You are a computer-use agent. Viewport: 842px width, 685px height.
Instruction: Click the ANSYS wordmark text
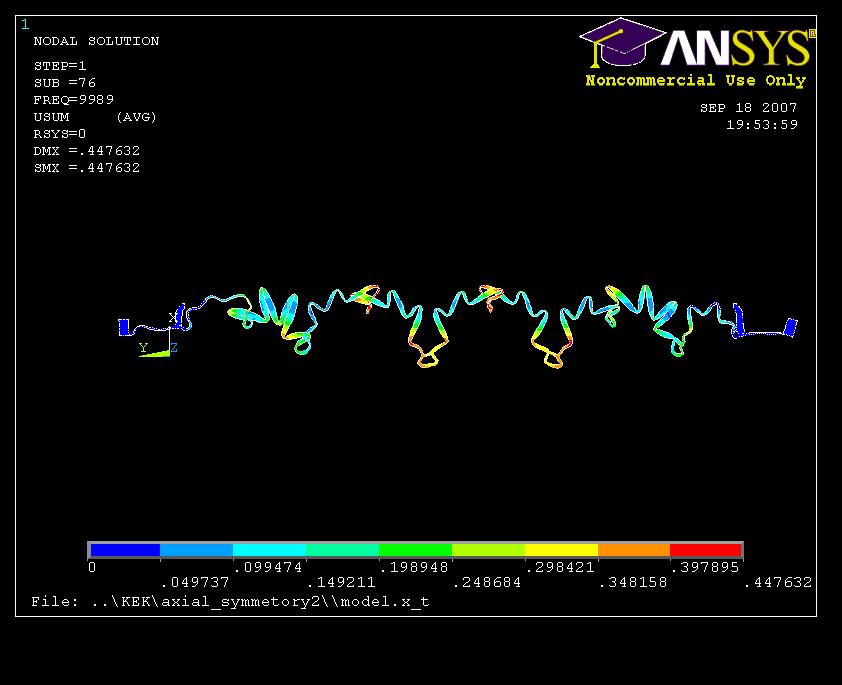(737, 47)
